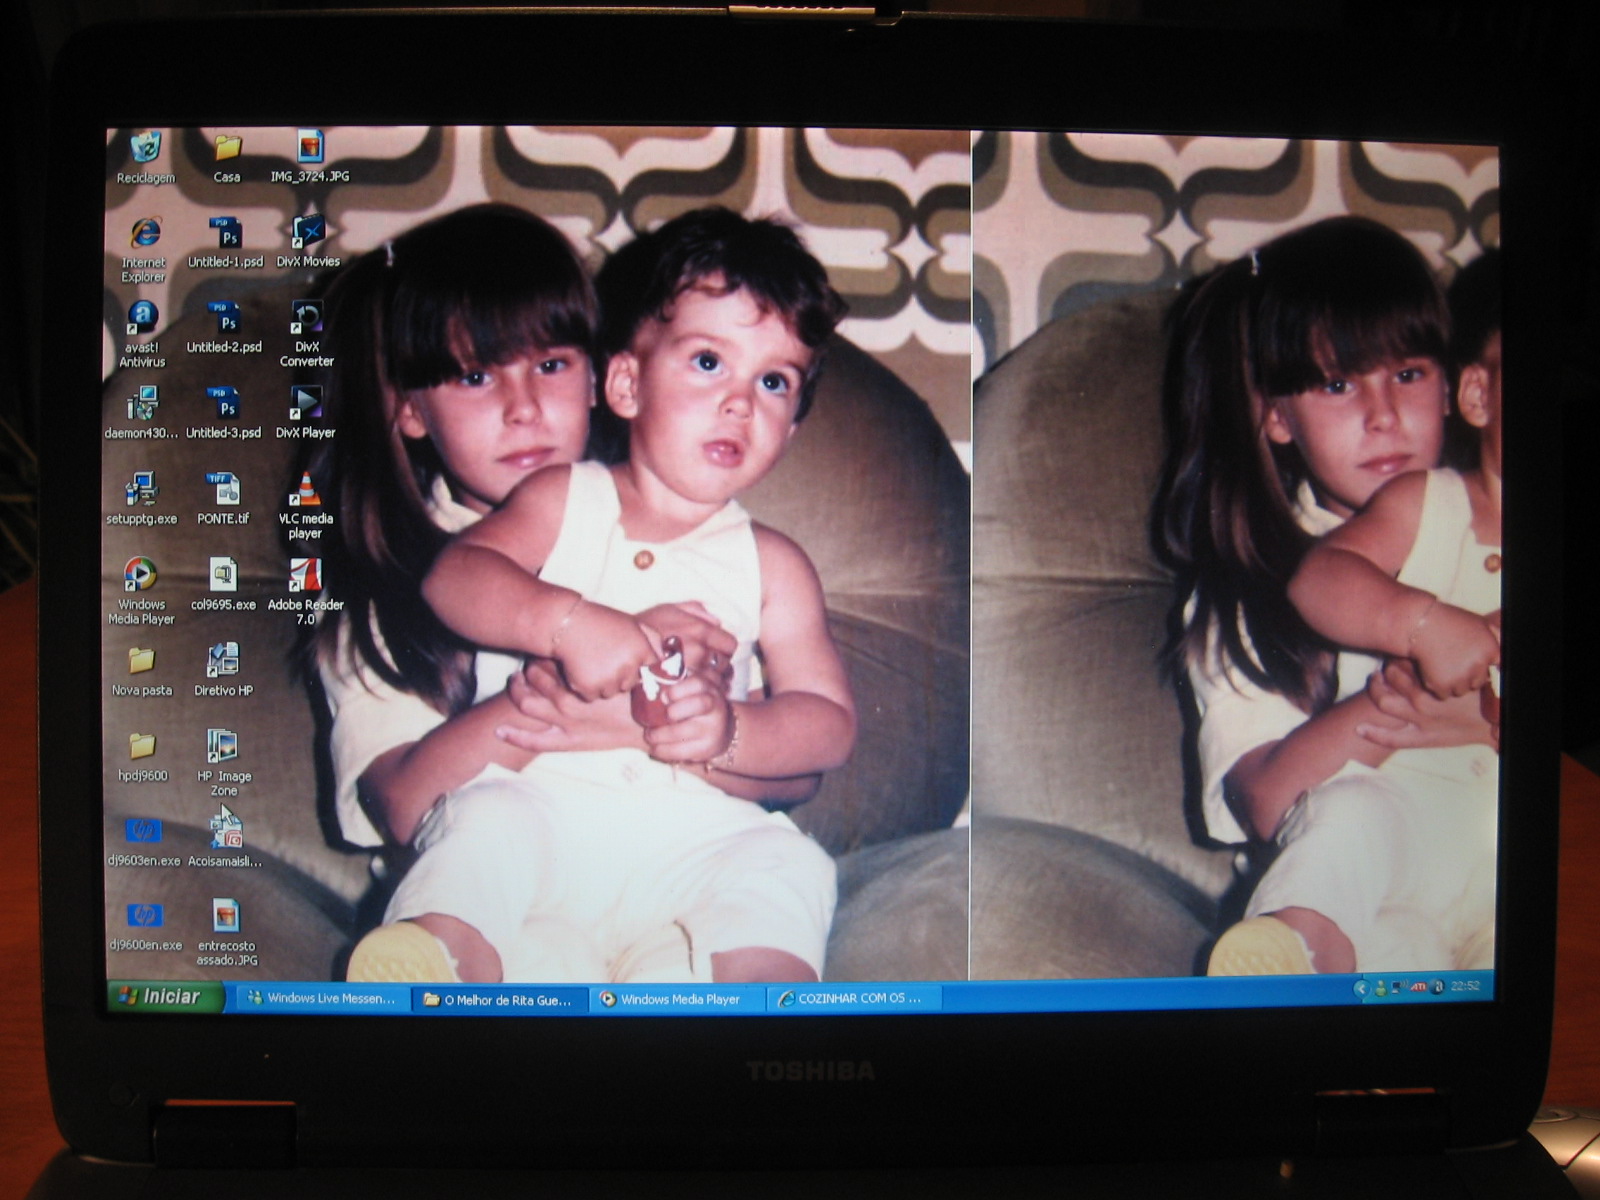Screen dimensions: 1600x1200
Task: Select col9695.exe on the desktop
Action: click(223, 585)
